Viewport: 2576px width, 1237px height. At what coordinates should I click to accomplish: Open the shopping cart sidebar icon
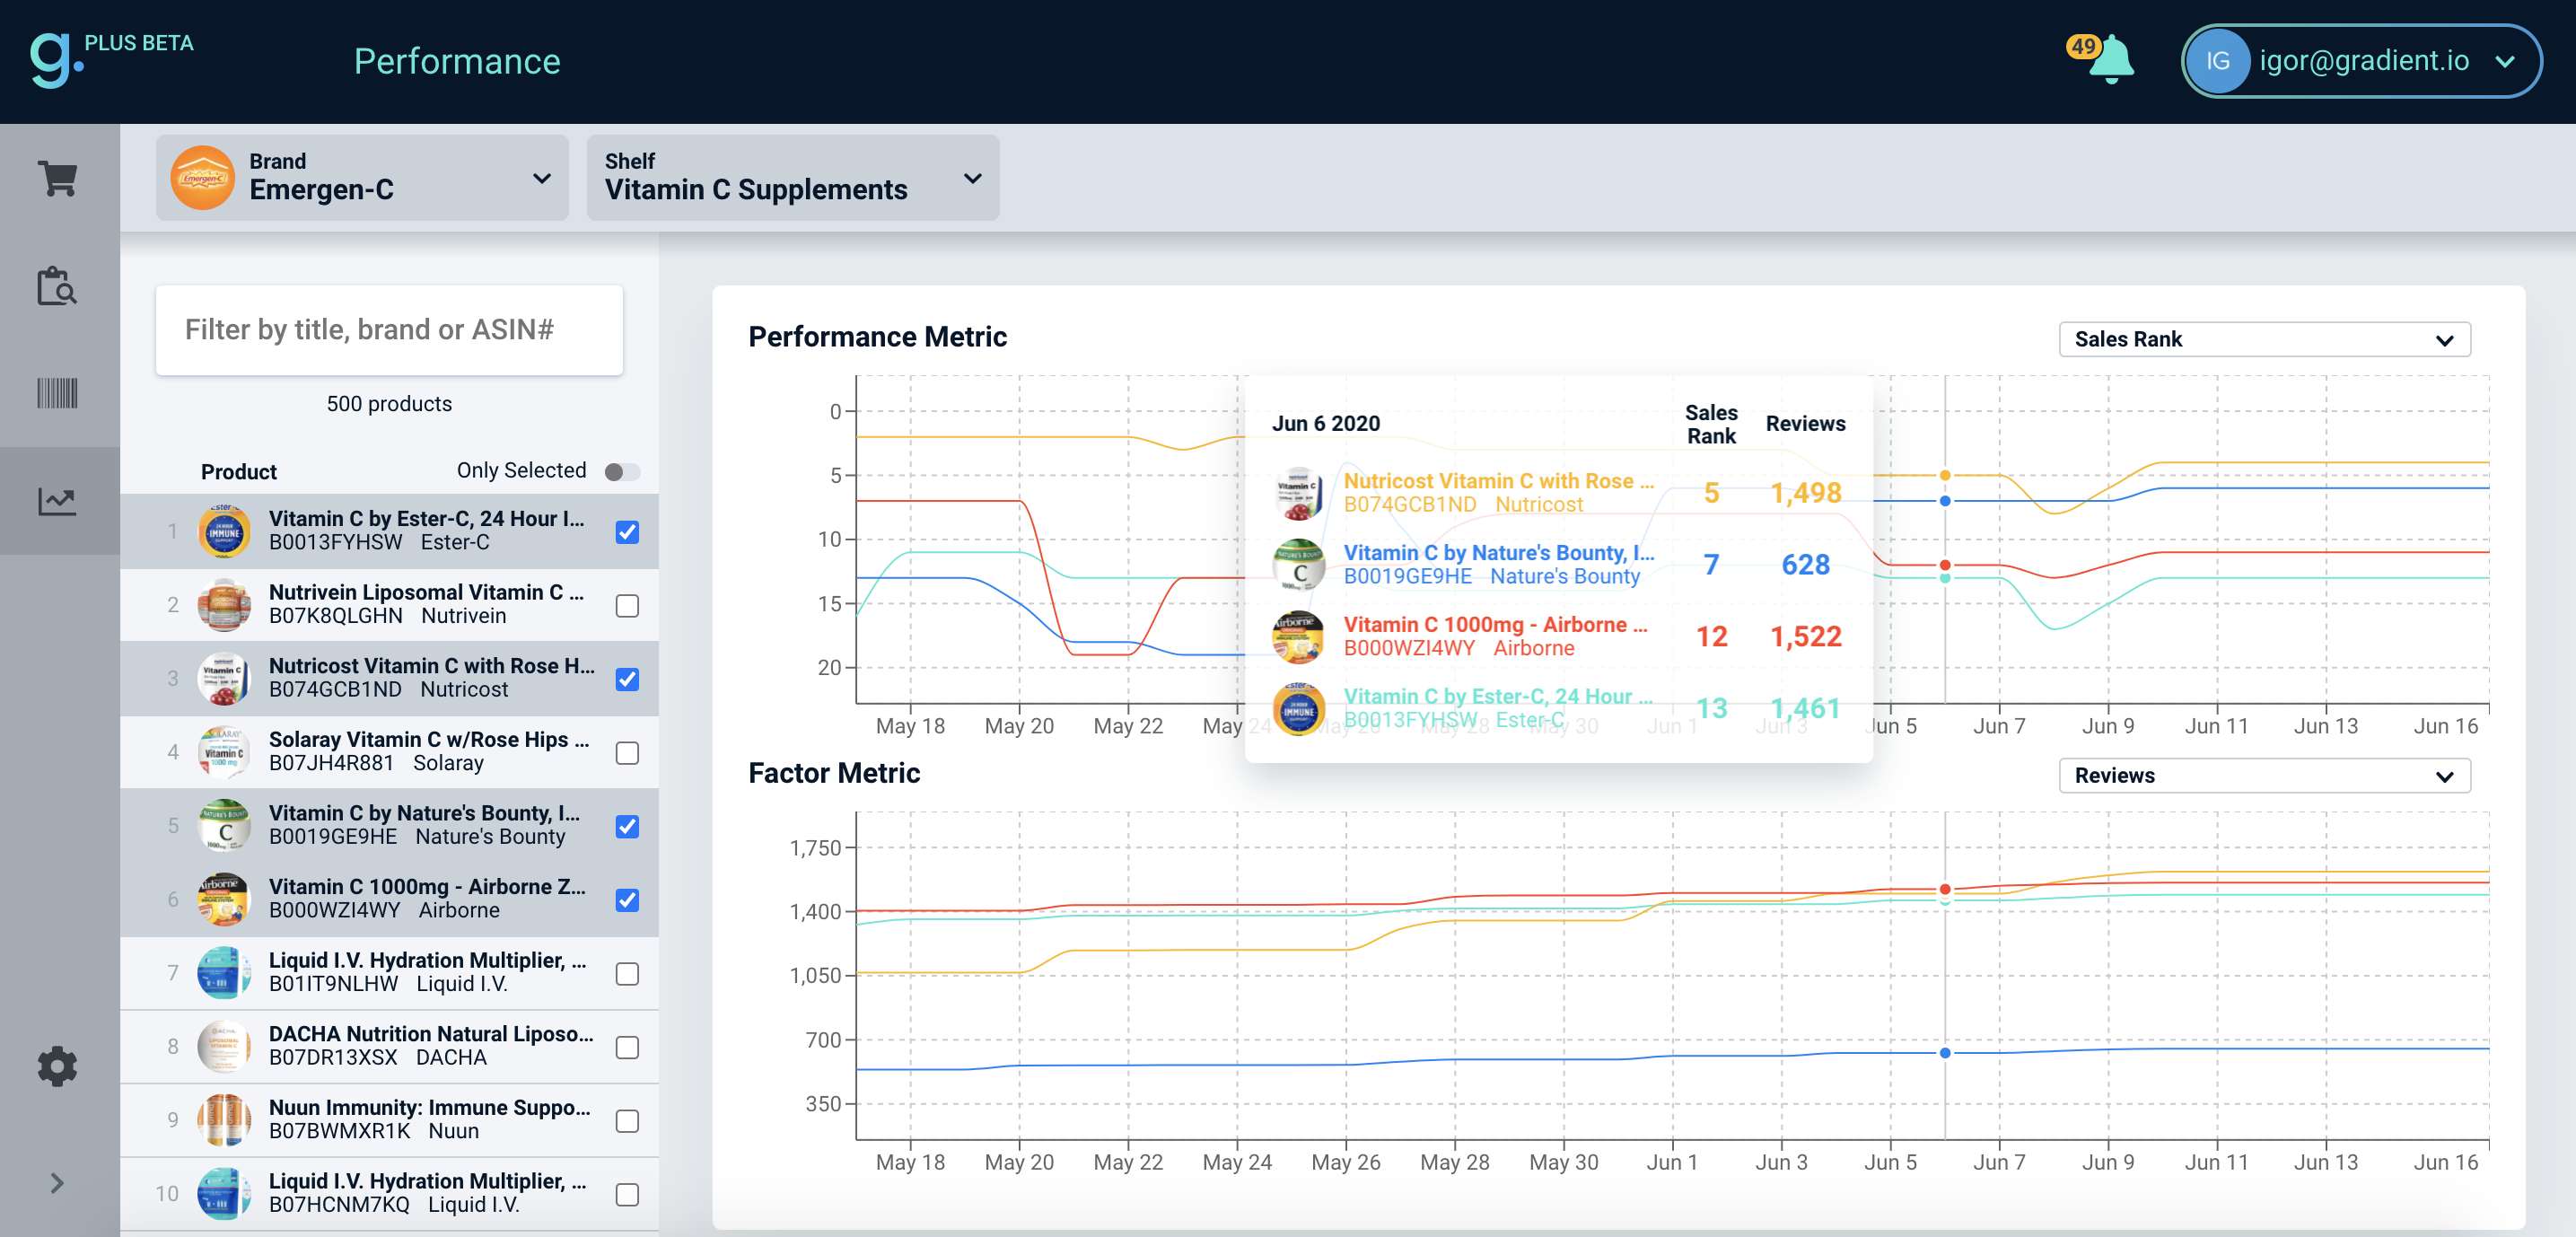point(58,179)
